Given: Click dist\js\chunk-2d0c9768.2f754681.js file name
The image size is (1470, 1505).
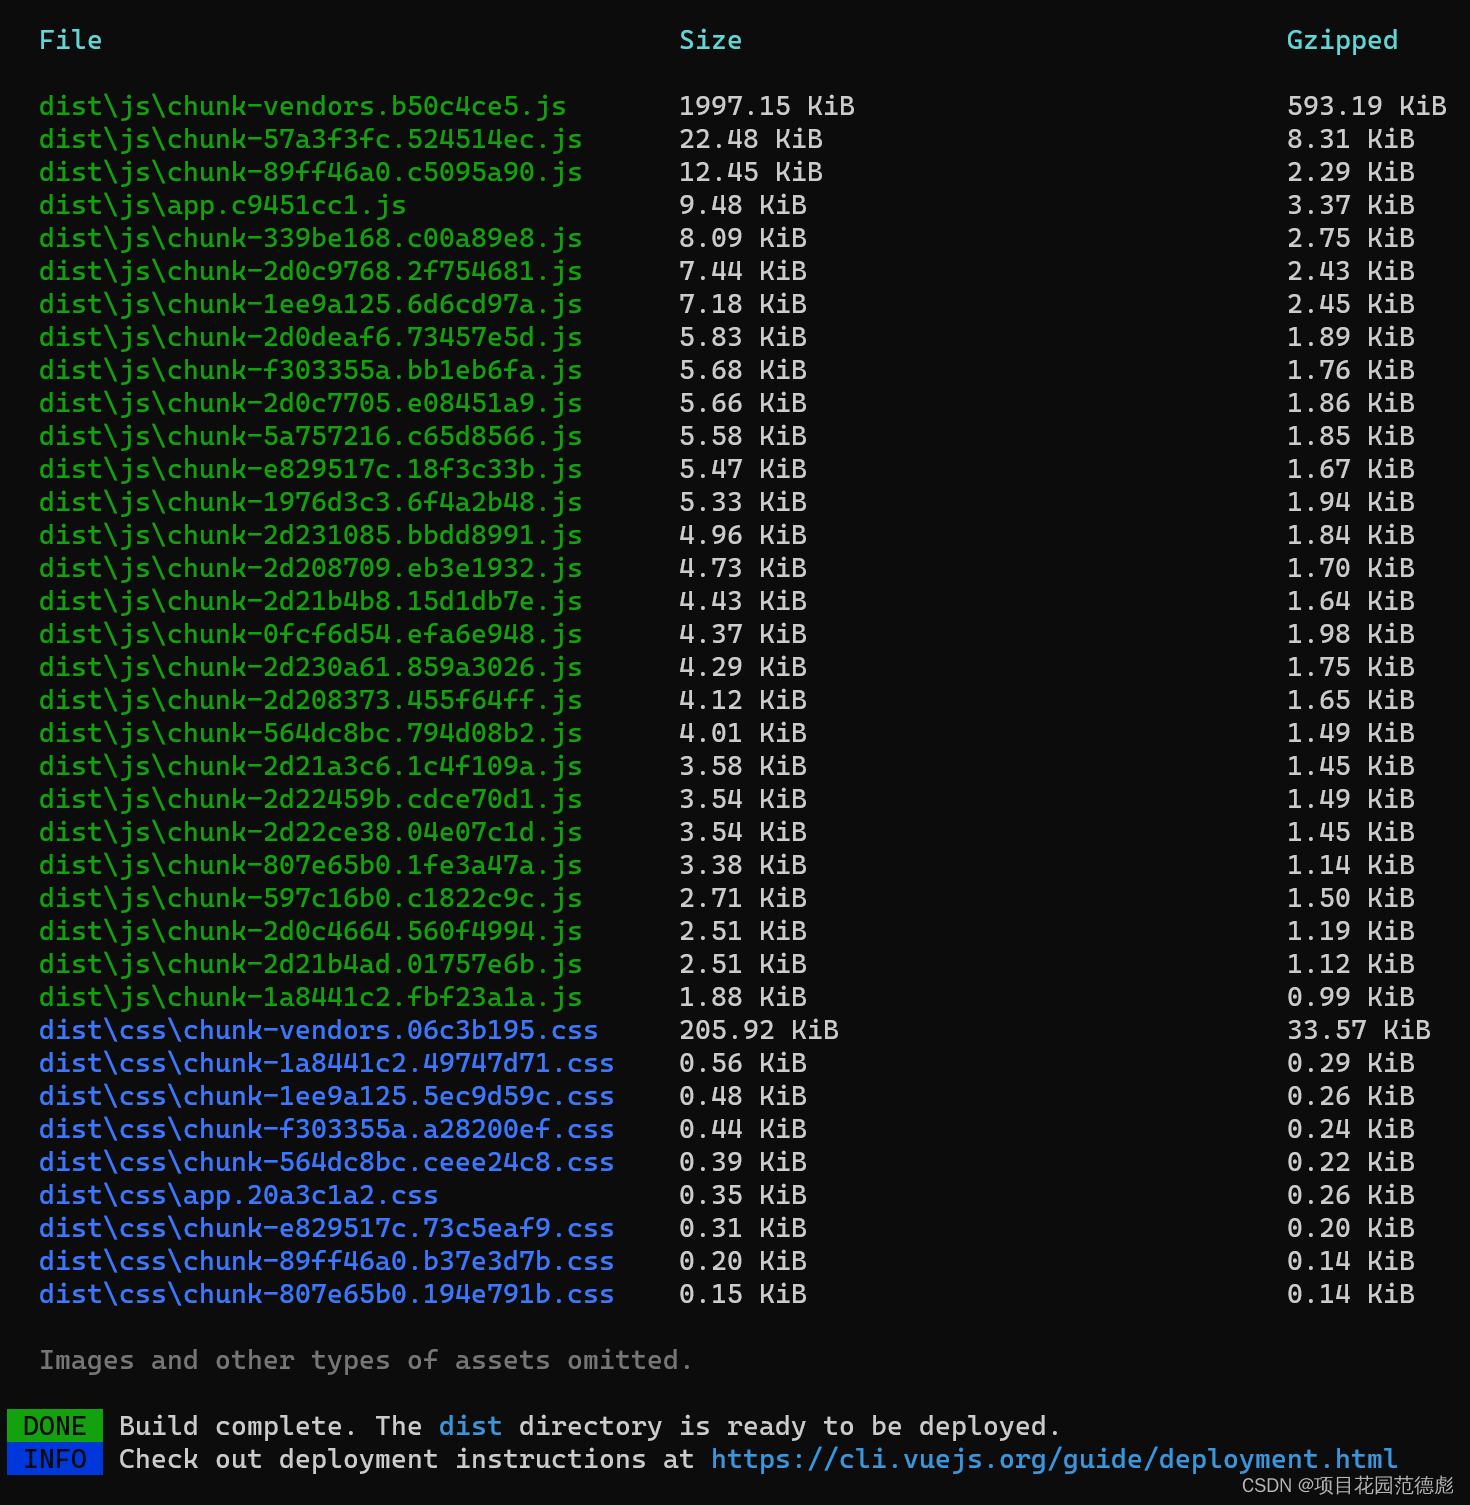Looking at the screenshot, I should tap(311, 271).
